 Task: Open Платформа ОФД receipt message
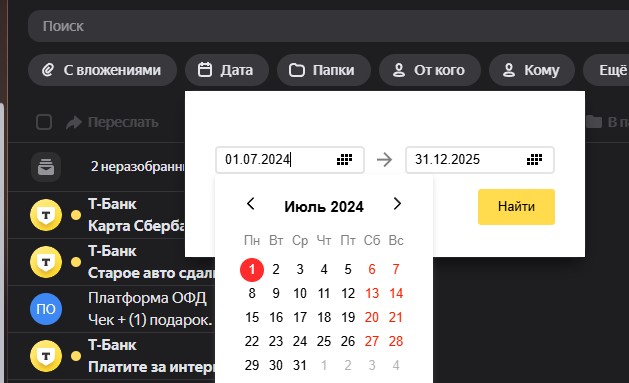tap(112, 309)
